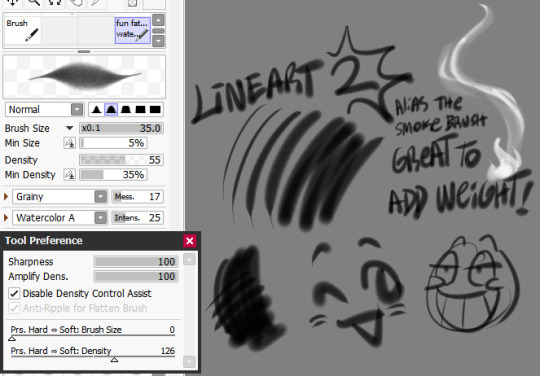
Task: Choose the rounded brush edge shape
Action: (x=111, y=109)
